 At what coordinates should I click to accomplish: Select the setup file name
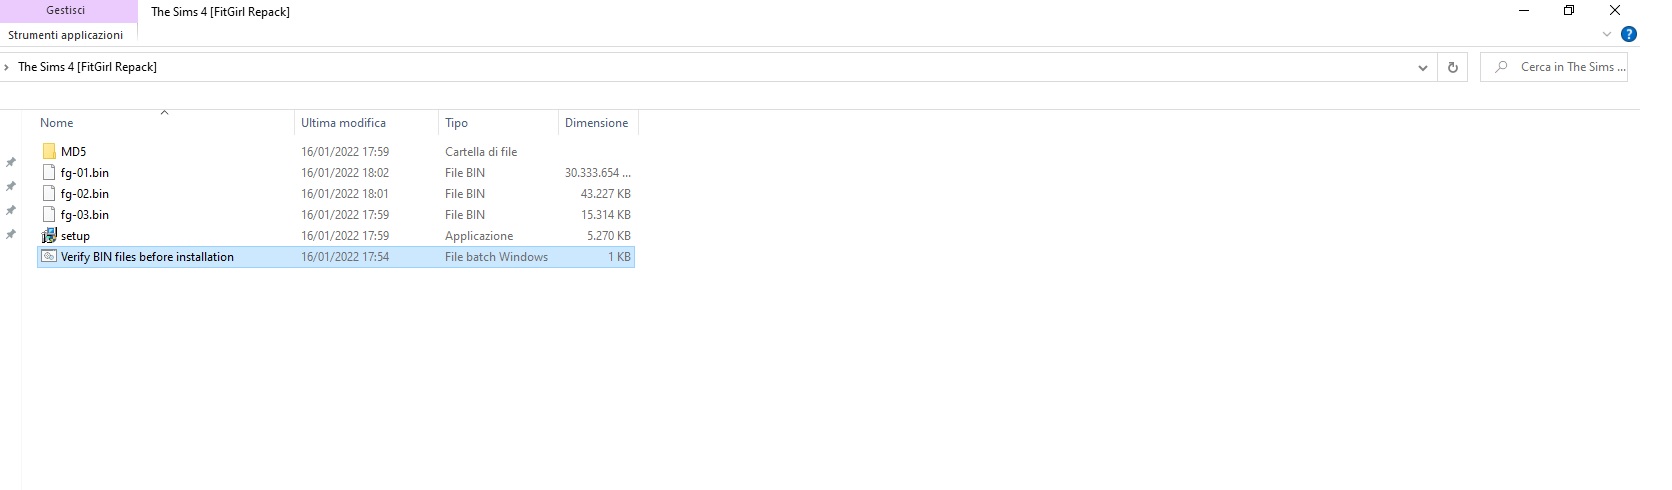75,236
